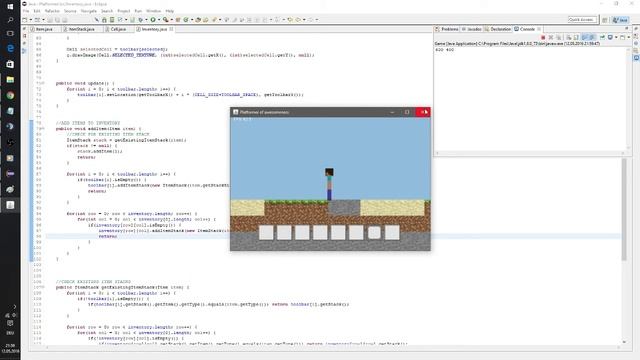Select the Java perspective button
This screenshot has height=360, width=640.
tap(620, 20)
